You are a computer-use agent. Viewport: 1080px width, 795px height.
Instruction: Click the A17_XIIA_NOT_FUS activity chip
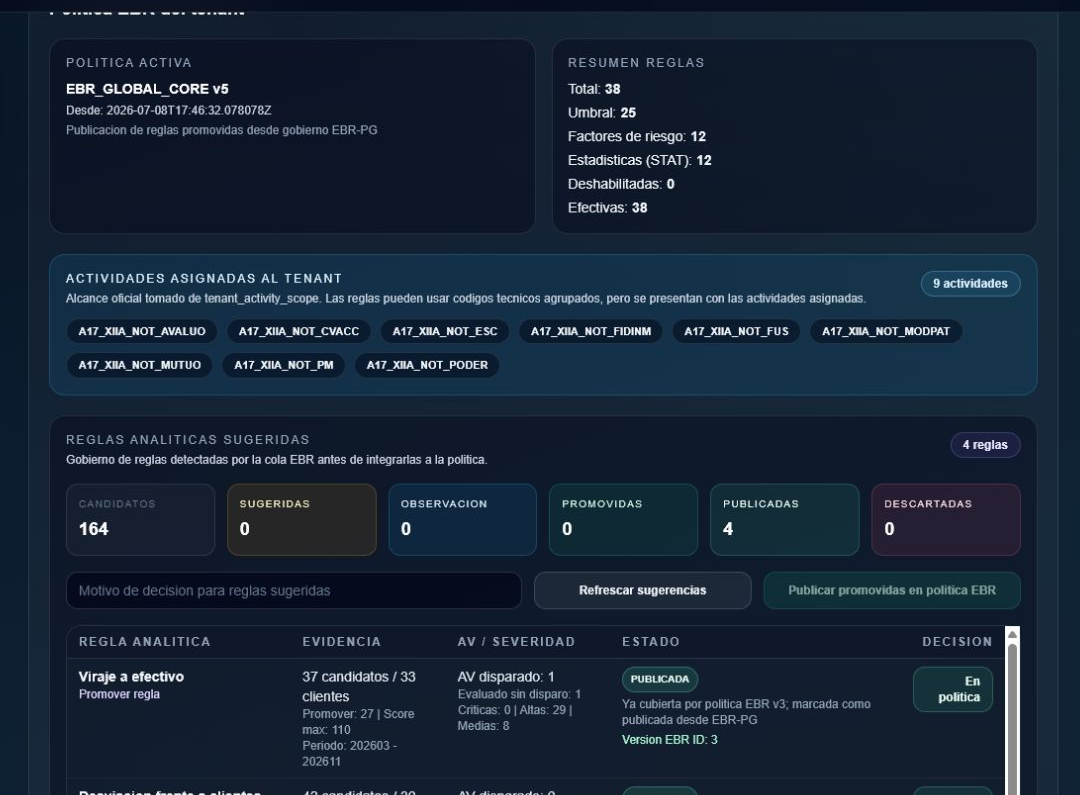(736, 331)
